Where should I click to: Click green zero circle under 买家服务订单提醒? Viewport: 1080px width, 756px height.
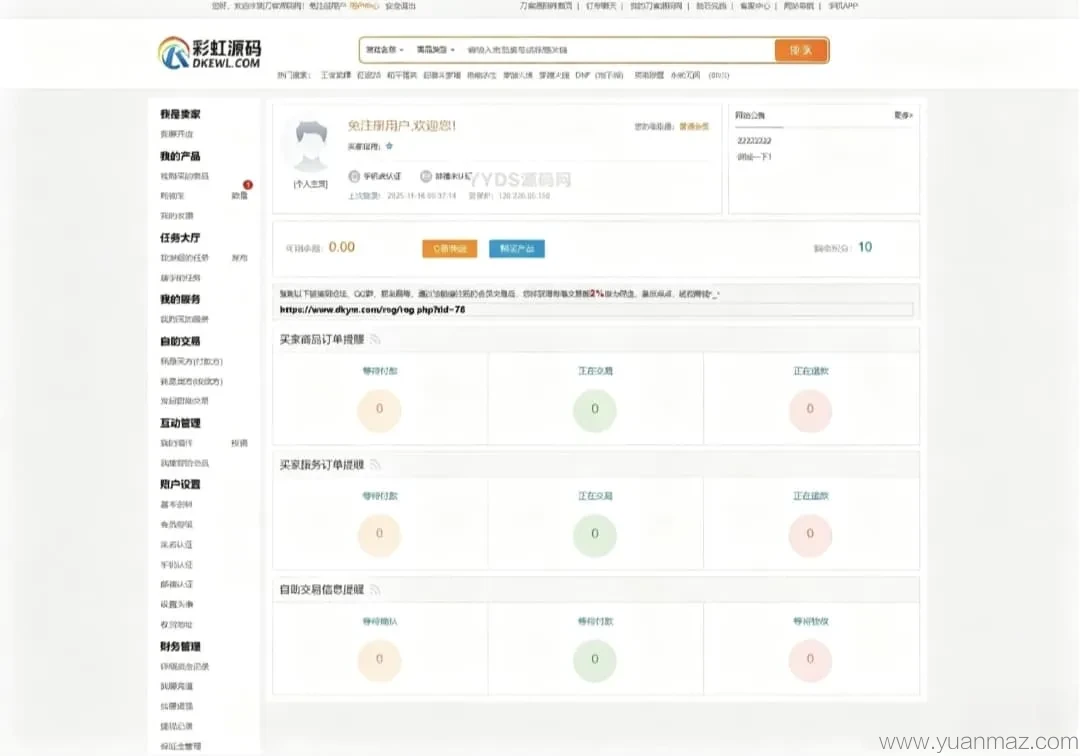[595, 534]
